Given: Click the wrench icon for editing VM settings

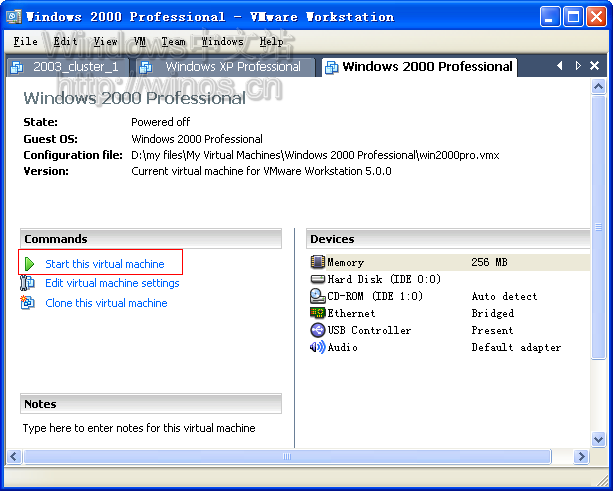Looking at the screenshot, I should click(x=27, y=283).
